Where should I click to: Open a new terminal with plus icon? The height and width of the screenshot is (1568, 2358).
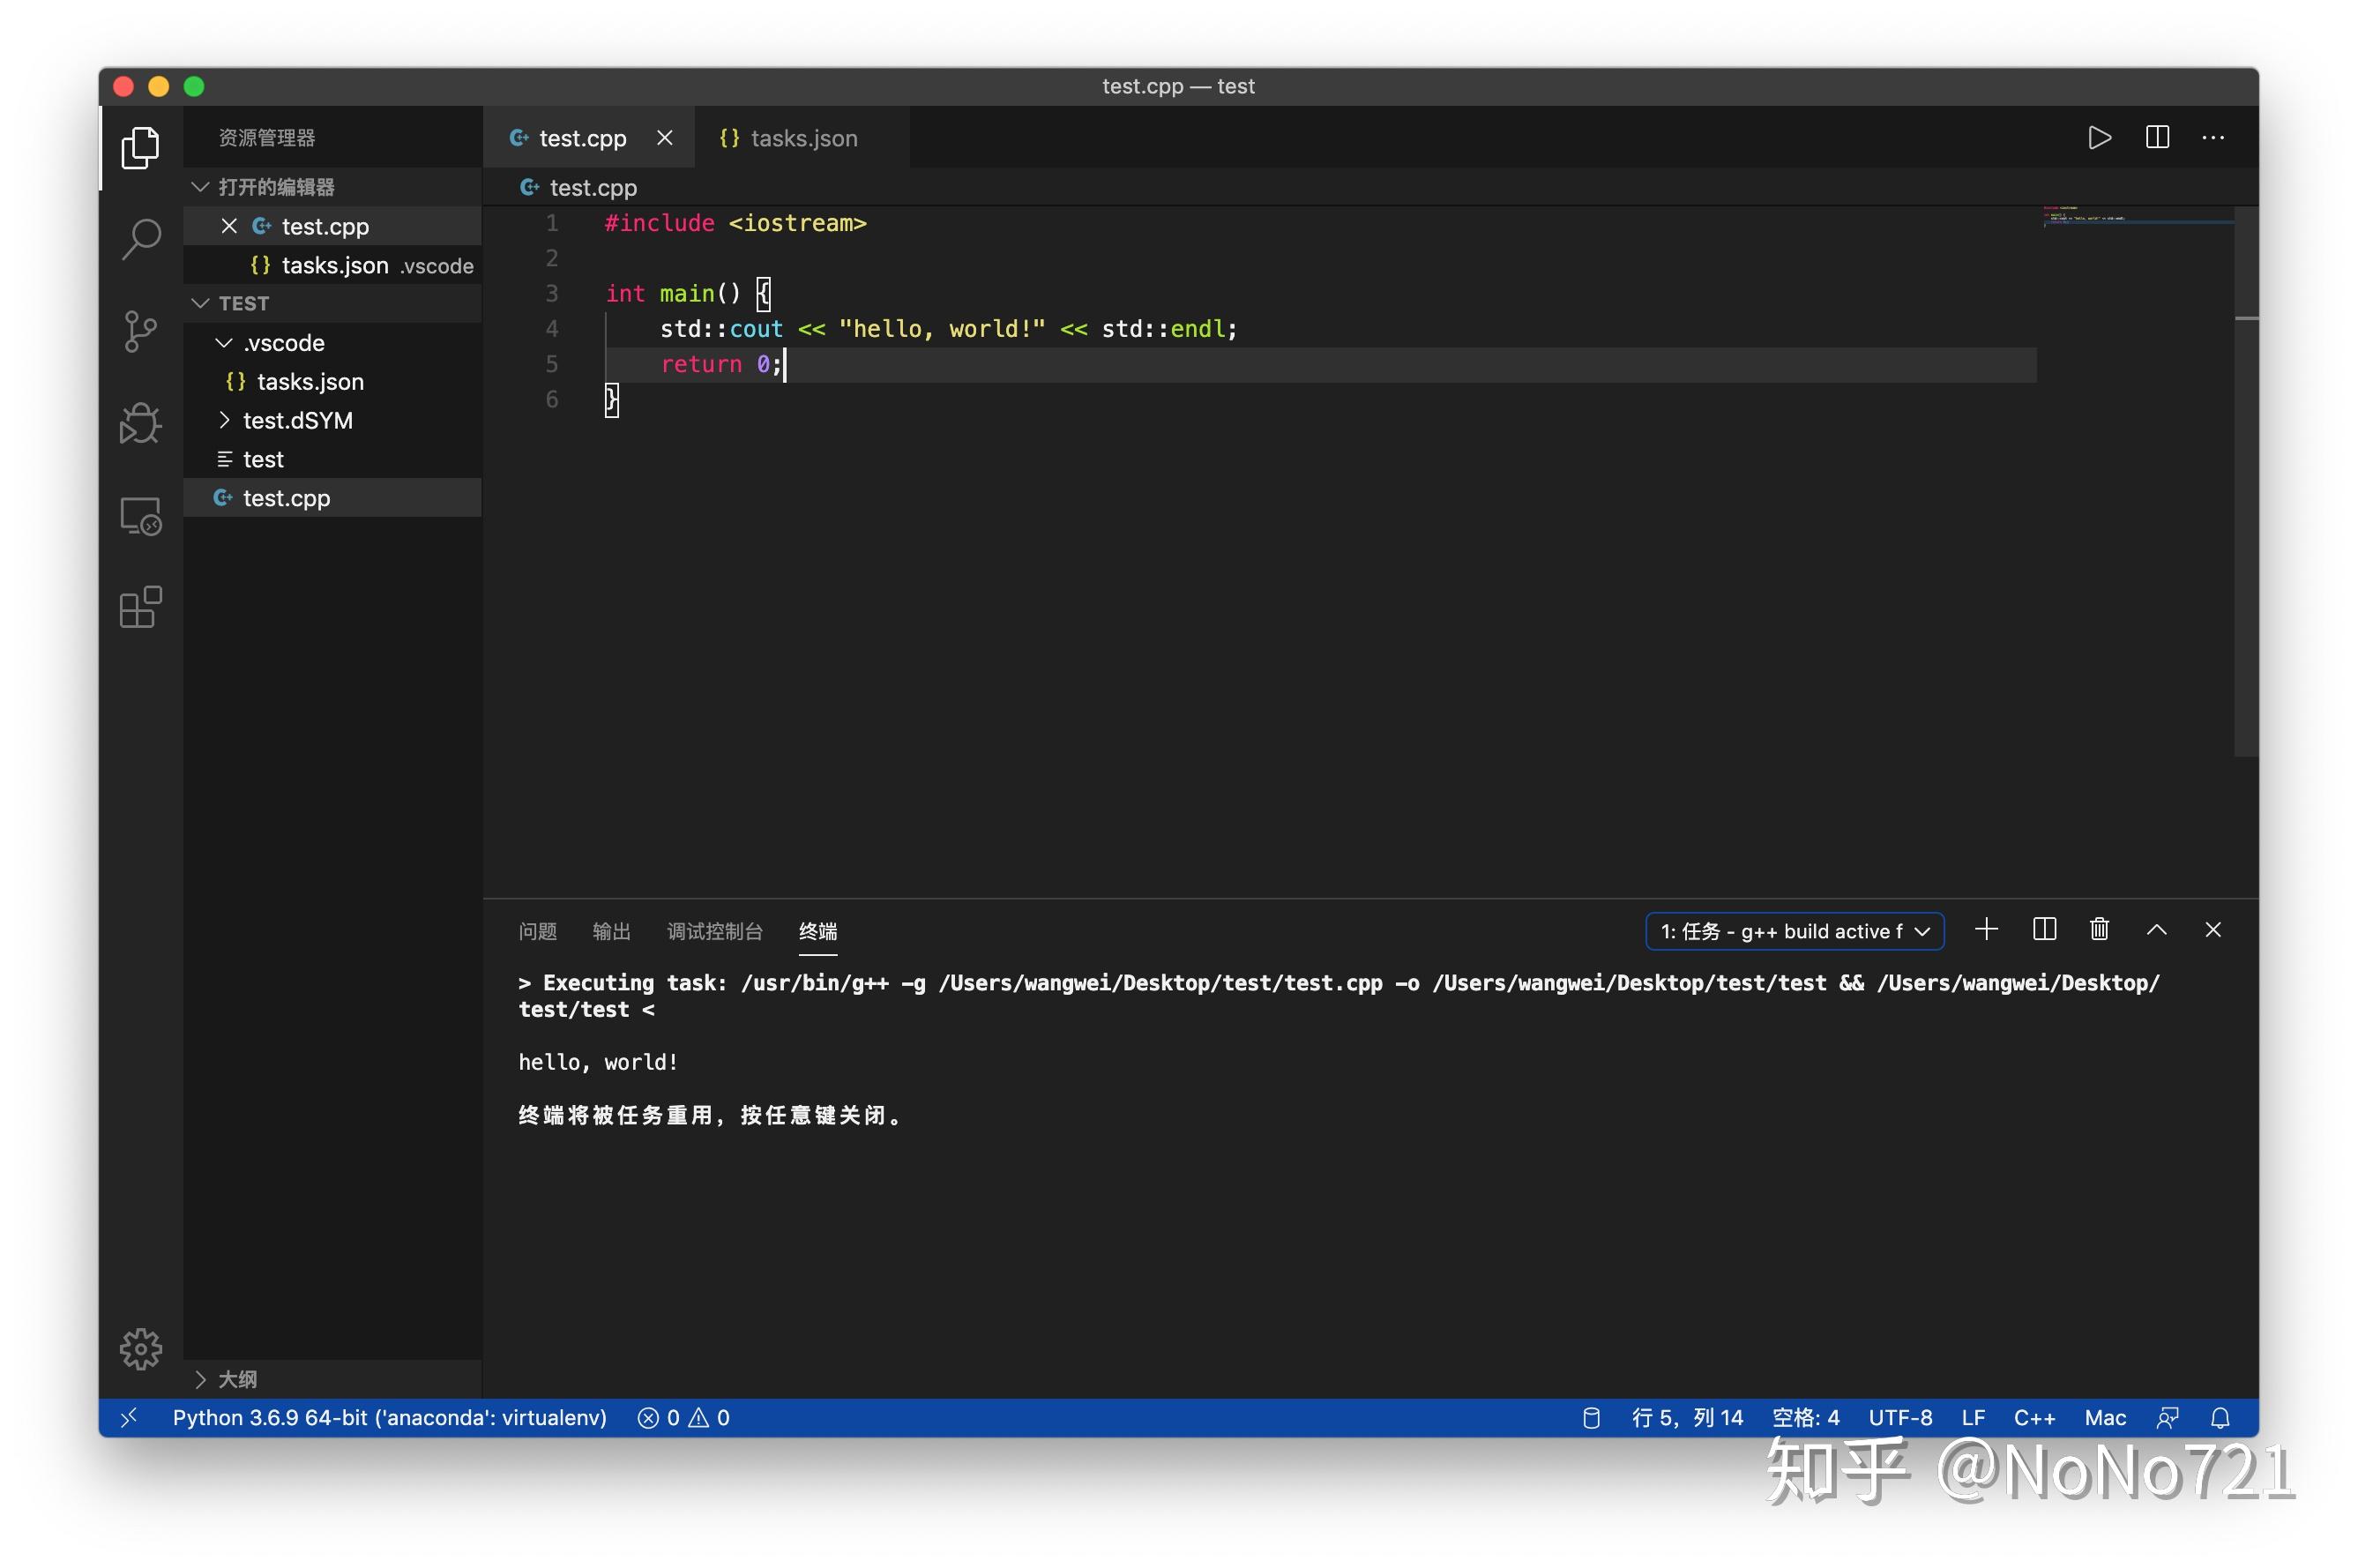click(1986, 930)
